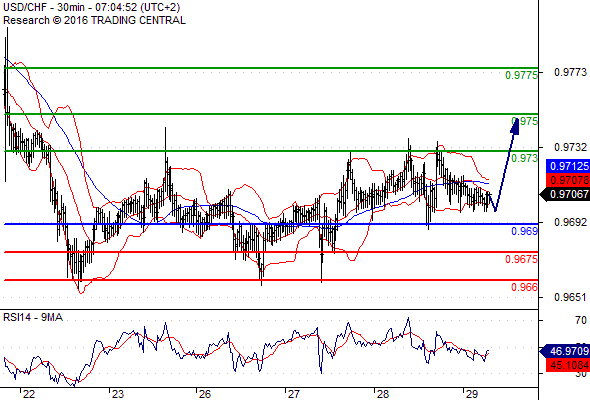
Task: Click the red 0.97078 price tag
Action: [x=568, y=180]
